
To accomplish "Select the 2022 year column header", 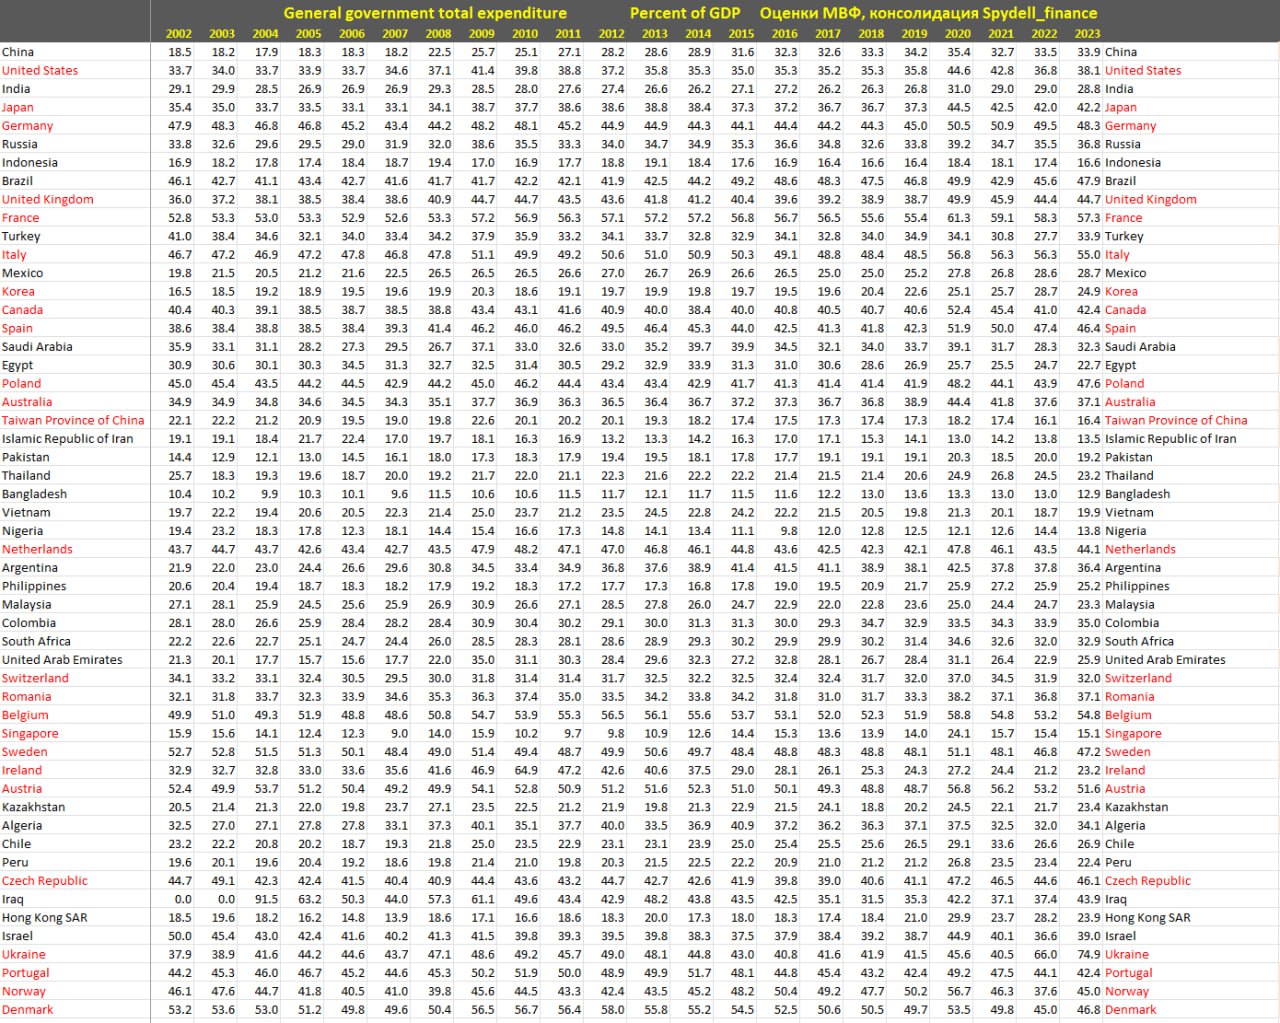I will [1044, 34].
